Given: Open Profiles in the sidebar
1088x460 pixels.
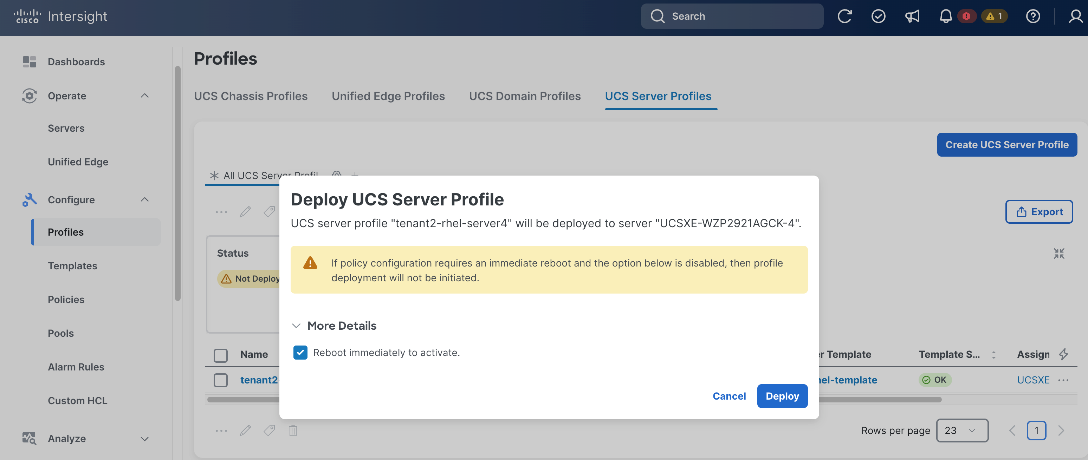Looking at the screenshot, I should tap(96, 232).
